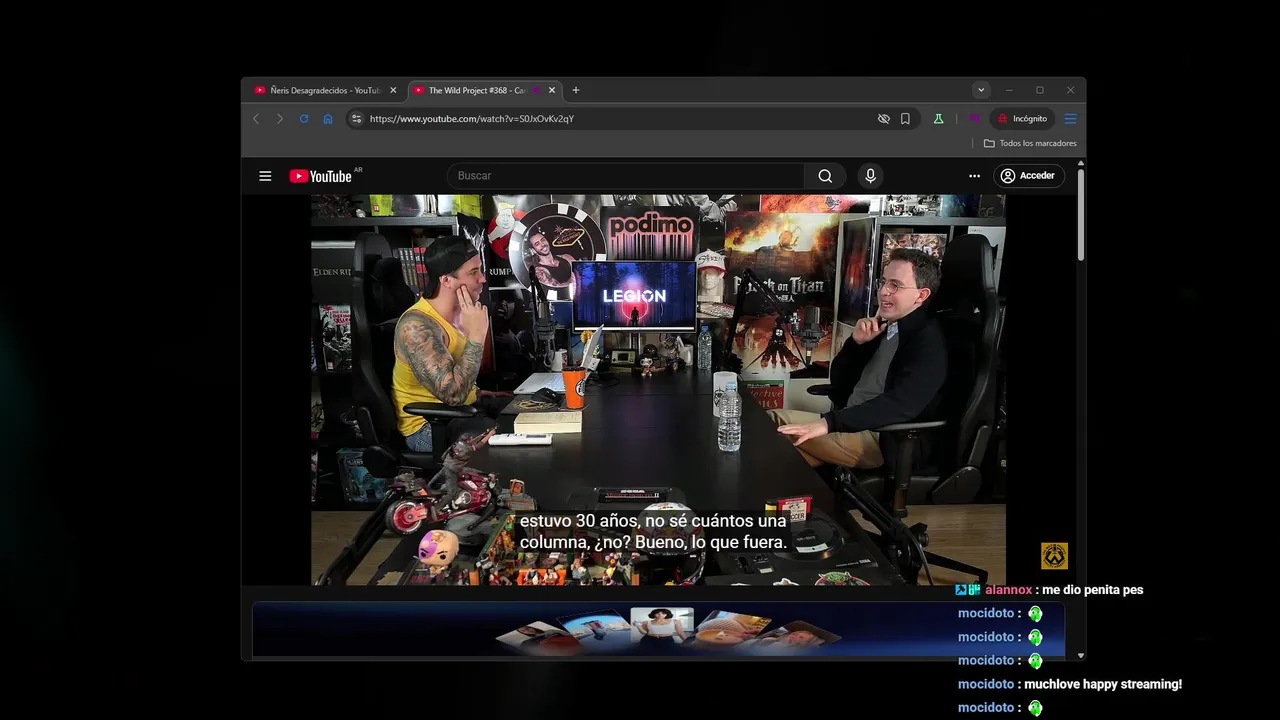Click the YouTube search magnifier button
This screenshot has width=1280, height=720.
(825, 176)
